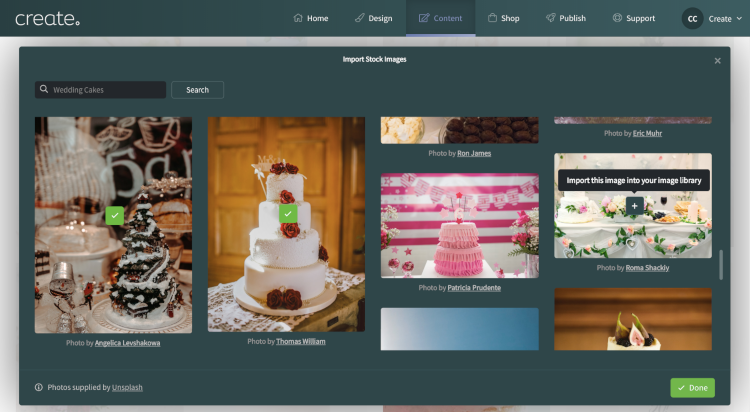
Task: Open Ron James photographer link
Action: 474,153
